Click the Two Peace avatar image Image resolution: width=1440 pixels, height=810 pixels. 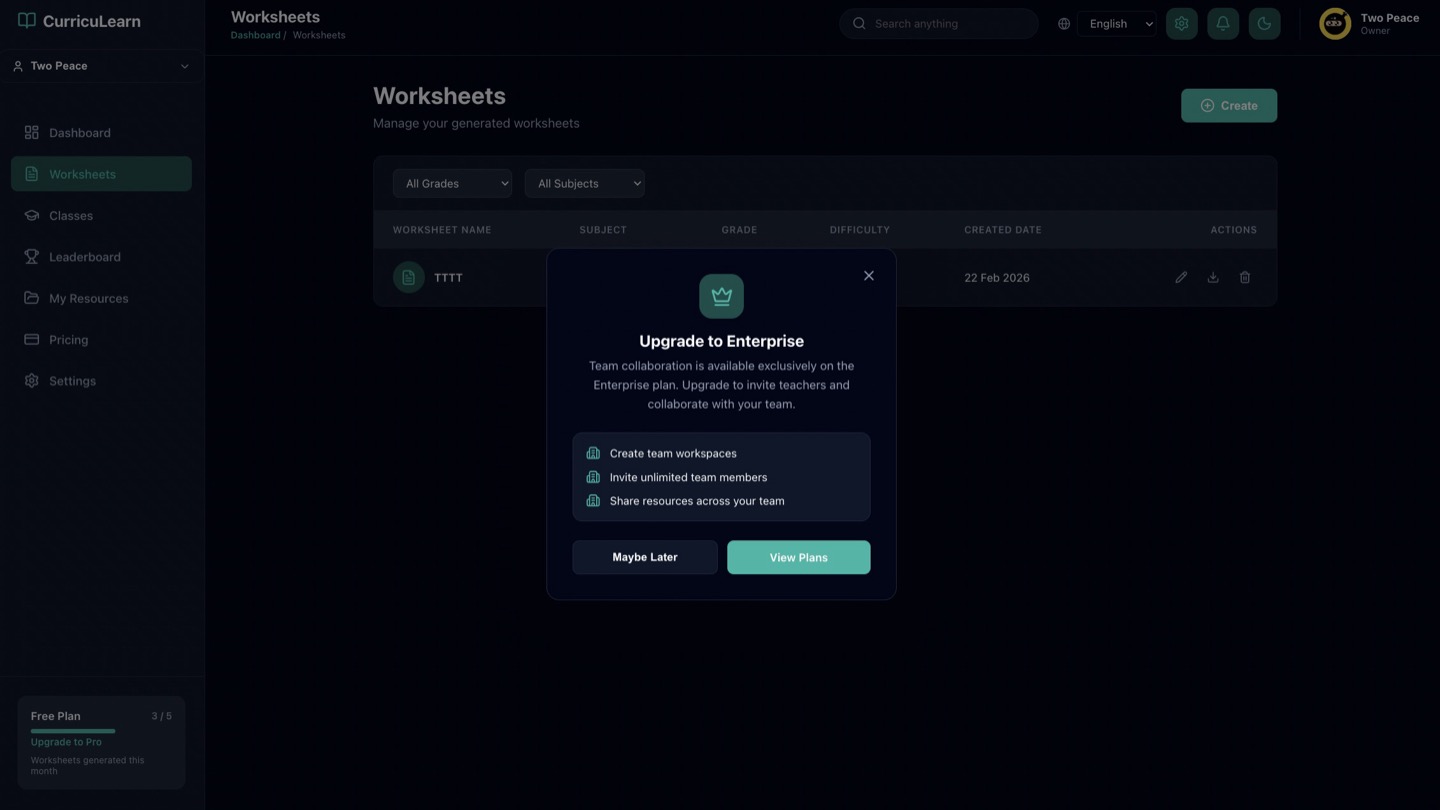coord(1335,24)
